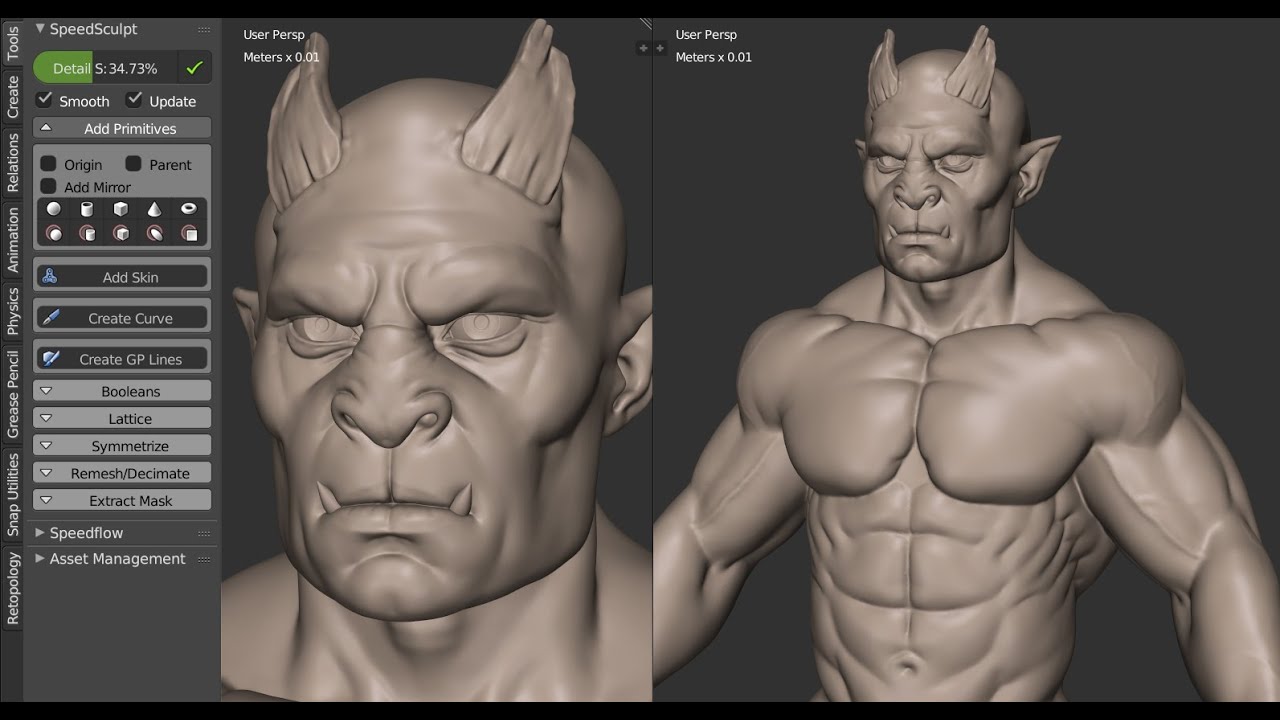The height and width of the screenshot is (720, 1280).
Task: Click 'Meters x 0.01' in left viewport
Action: click(x=281, y=57)
